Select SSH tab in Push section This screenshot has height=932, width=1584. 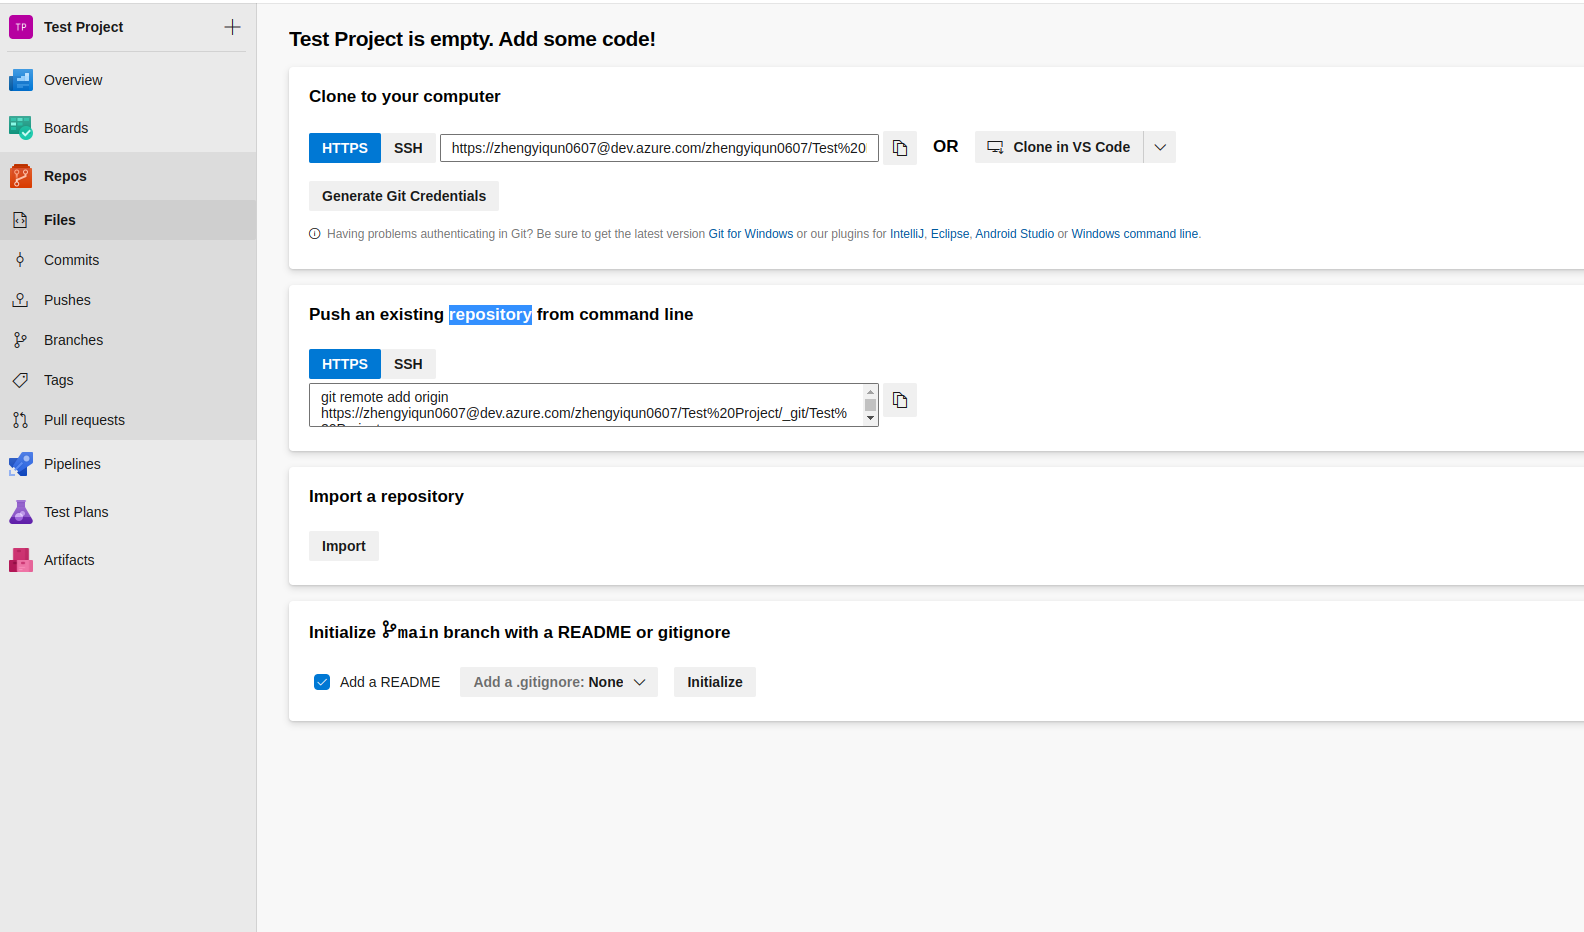click(408, 364)
